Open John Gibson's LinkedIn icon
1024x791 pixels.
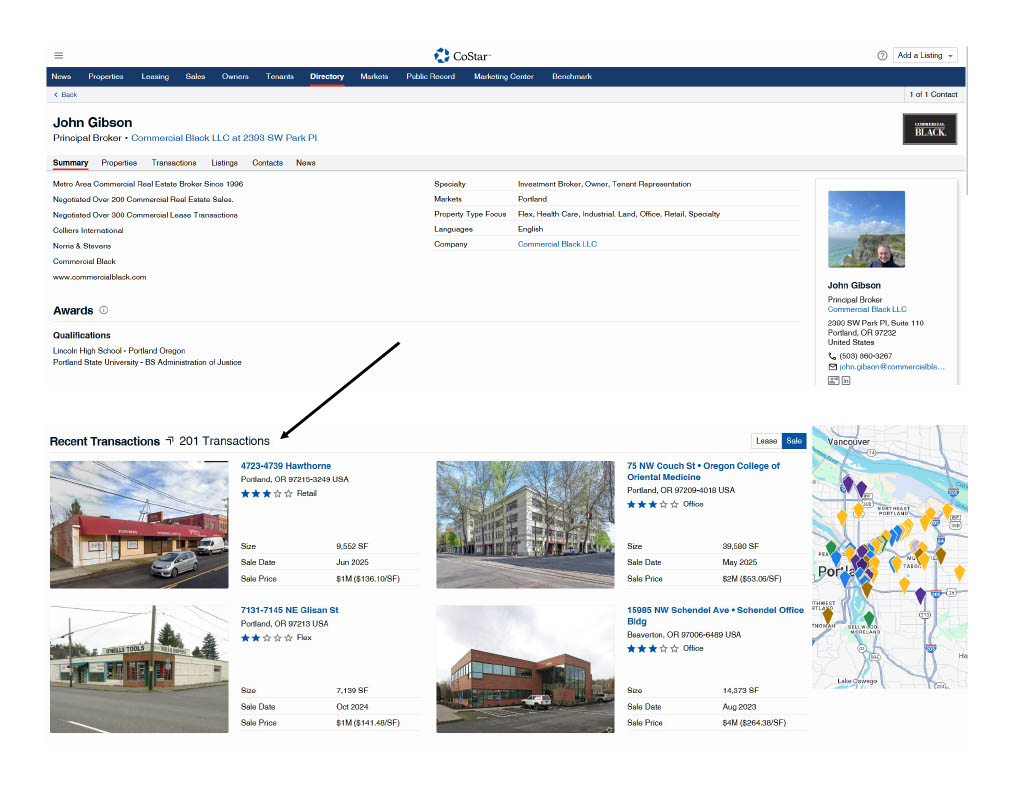(846, 381)
